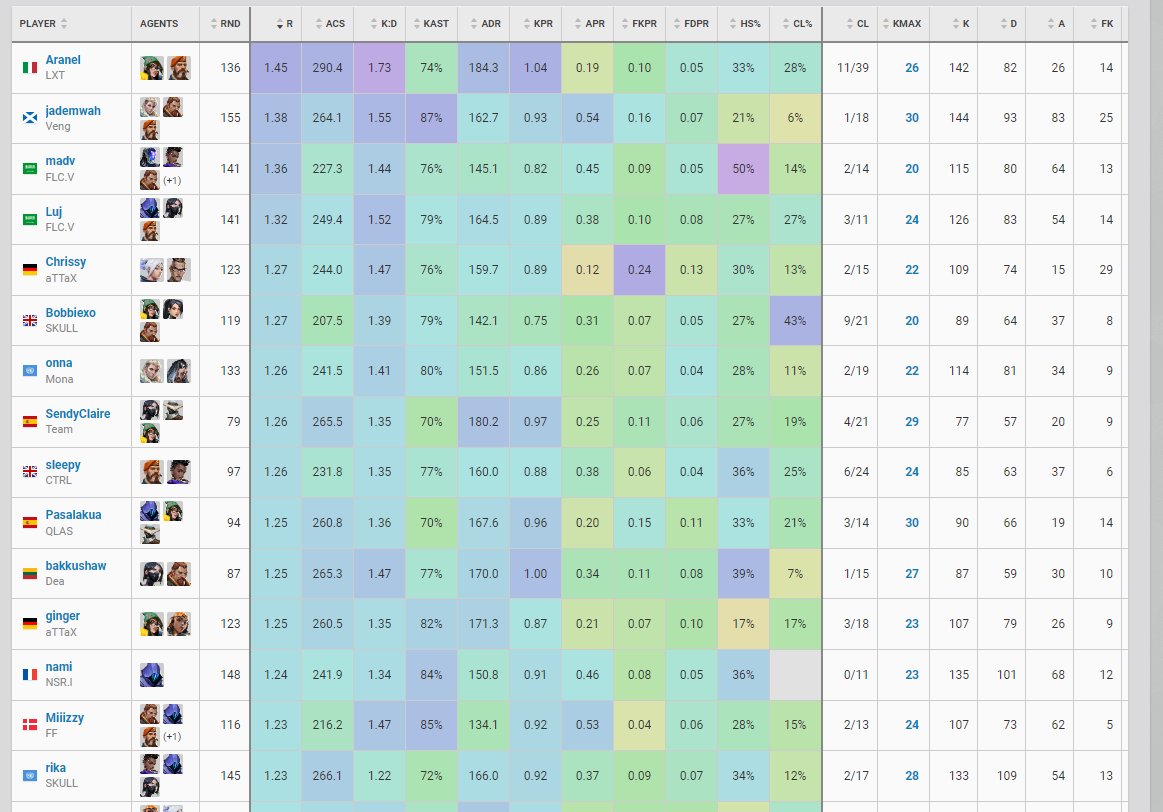Click Skye agent icon in Aranel's row
The image size is (1163, 812).
[x=151, y=67]
